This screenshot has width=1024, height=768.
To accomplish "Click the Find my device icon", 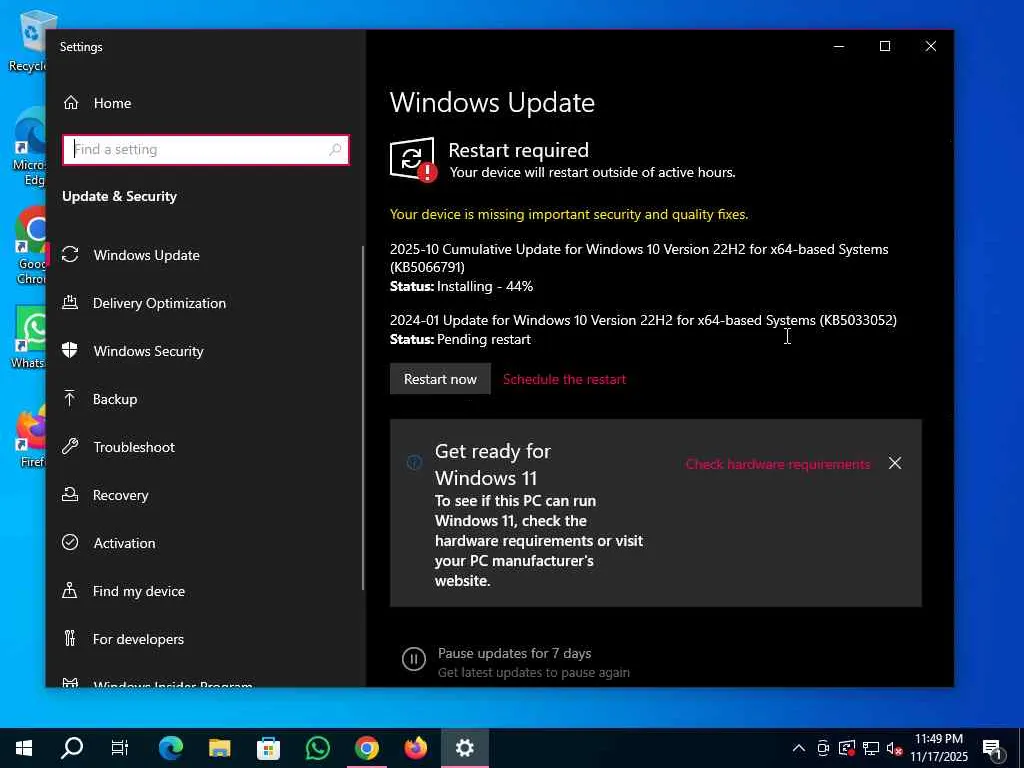I will [x=70, y=590].
